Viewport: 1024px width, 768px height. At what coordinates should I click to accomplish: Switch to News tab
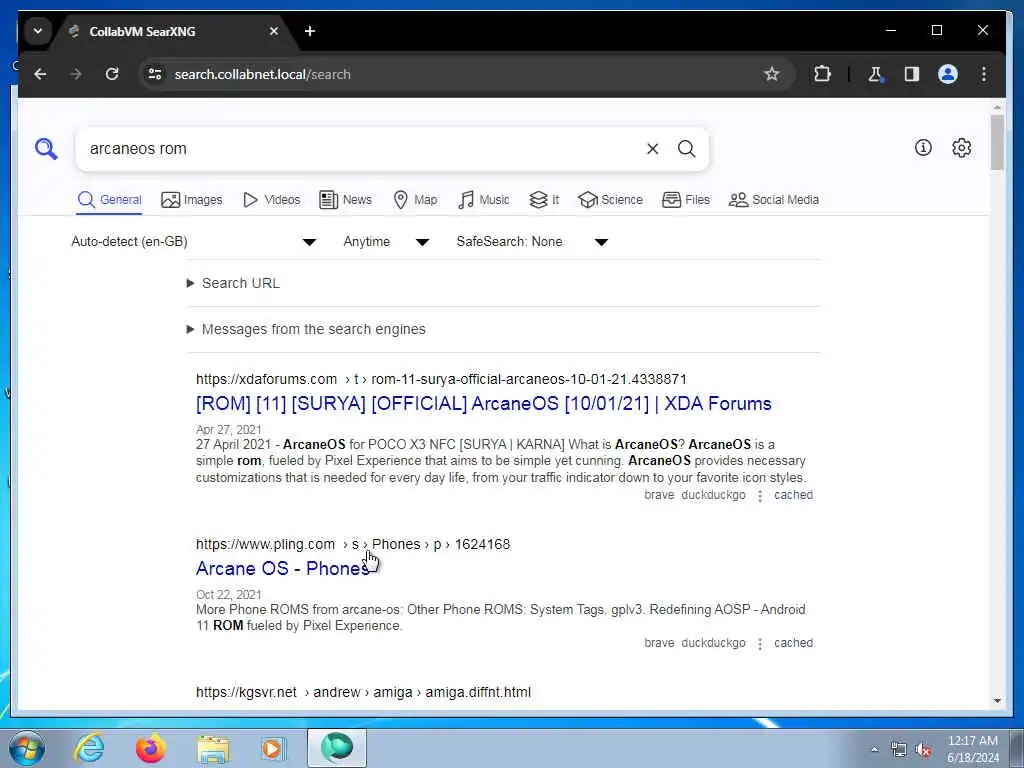click(345, 200)
